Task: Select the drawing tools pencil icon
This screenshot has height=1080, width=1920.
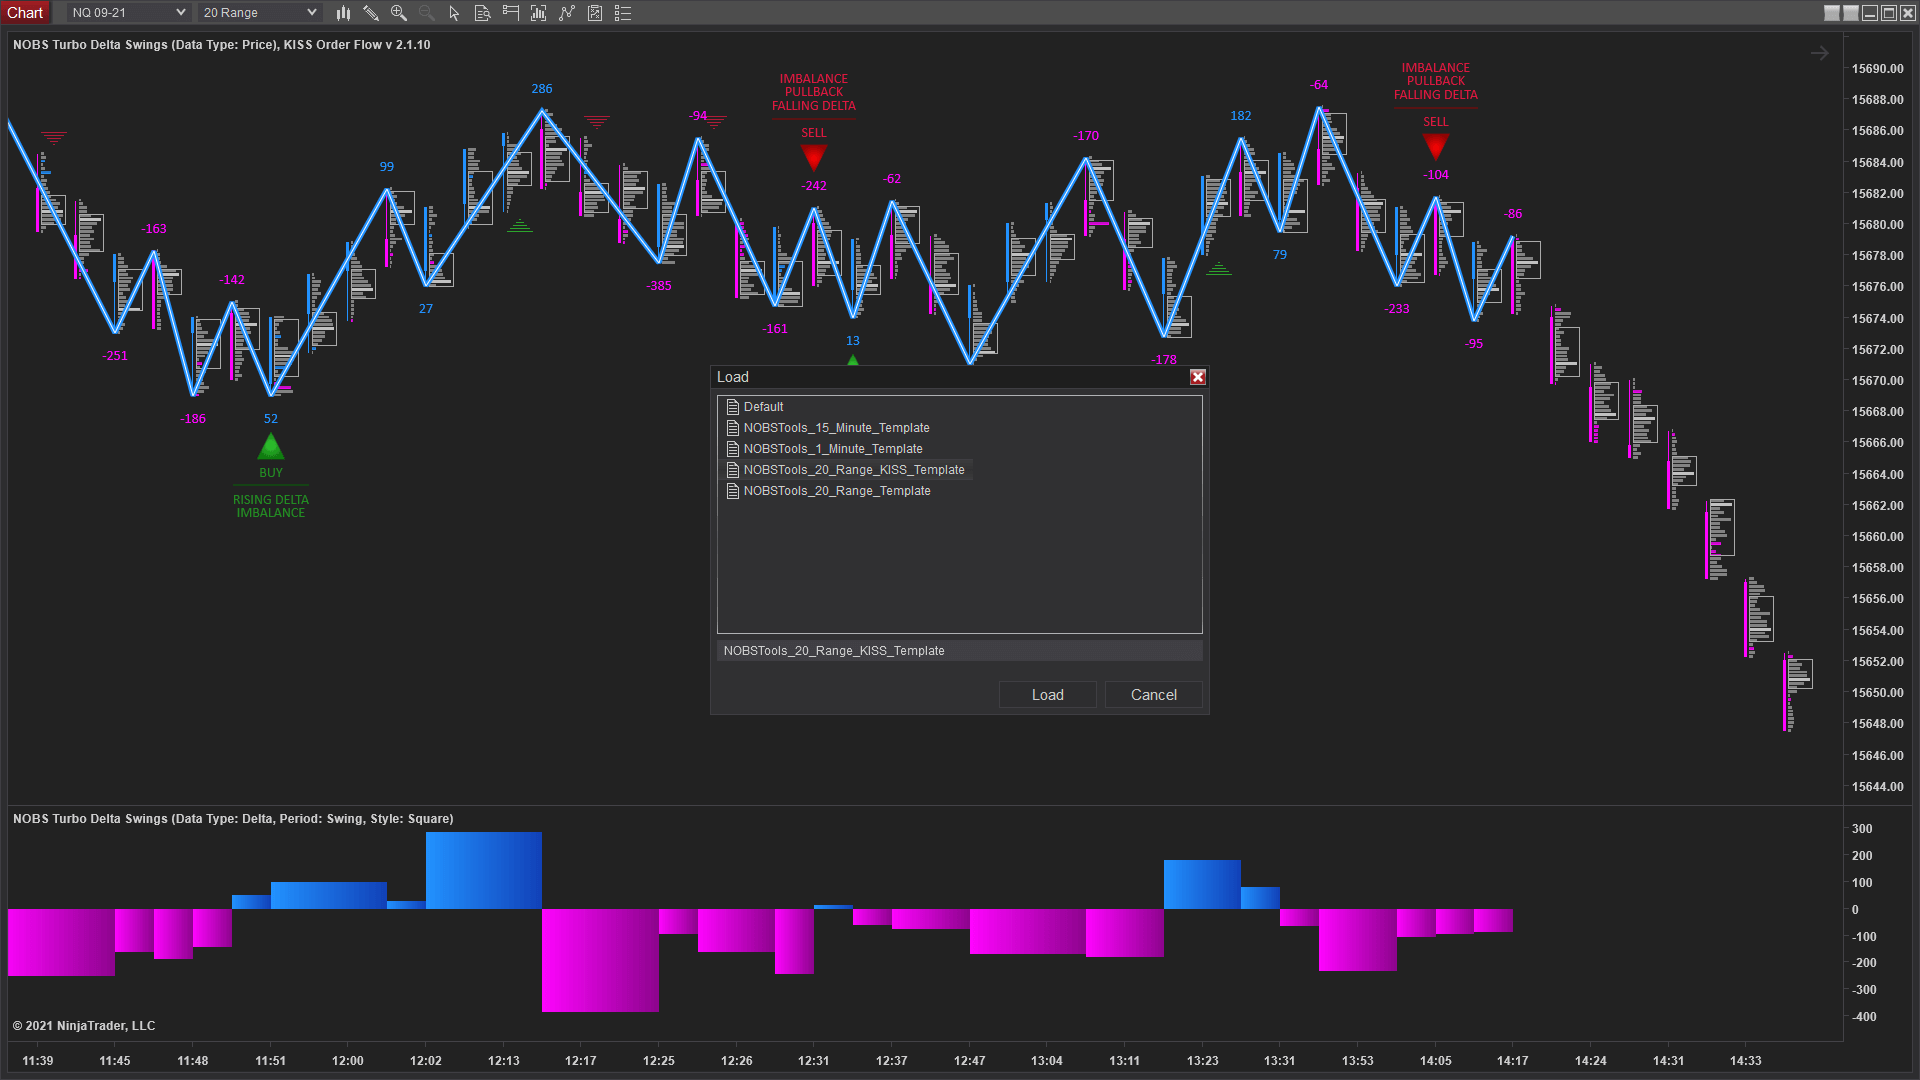Action: point(371,13)
